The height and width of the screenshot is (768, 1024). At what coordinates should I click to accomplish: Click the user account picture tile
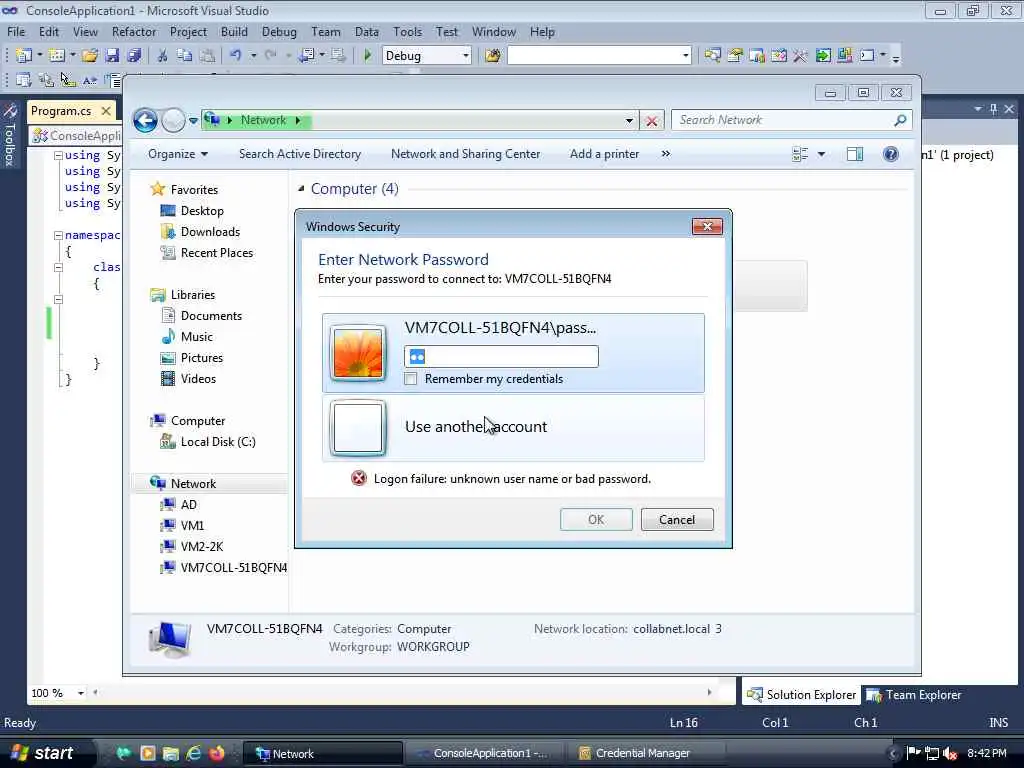(x=358, y=353)
